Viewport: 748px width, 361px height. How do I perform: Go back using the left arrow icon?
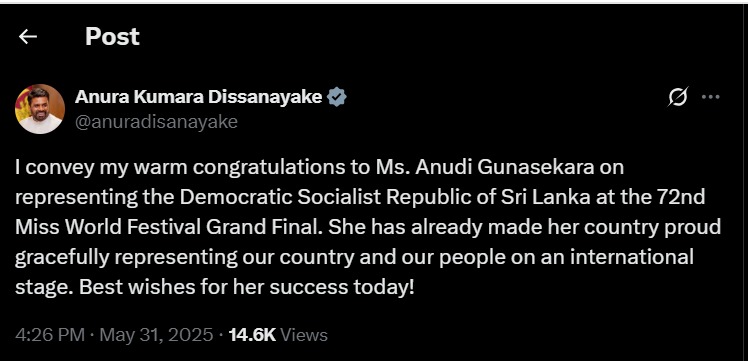(28, 37)
